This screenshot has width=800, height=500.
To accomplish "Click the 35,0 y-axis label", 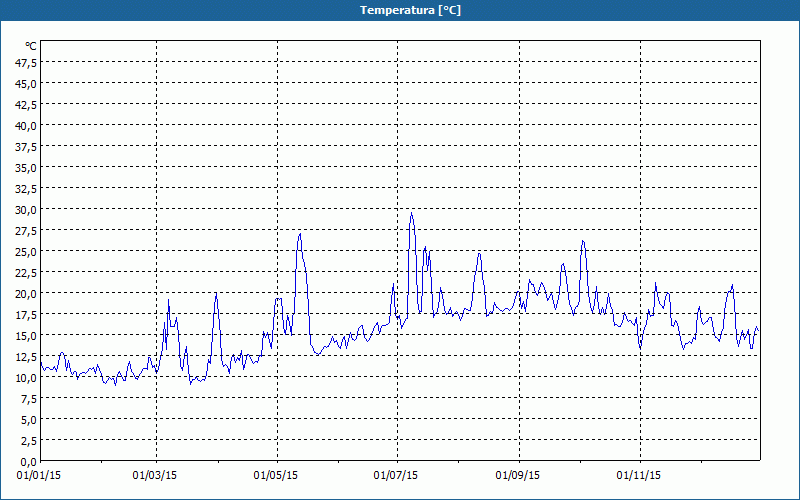I will coord(26,168).
